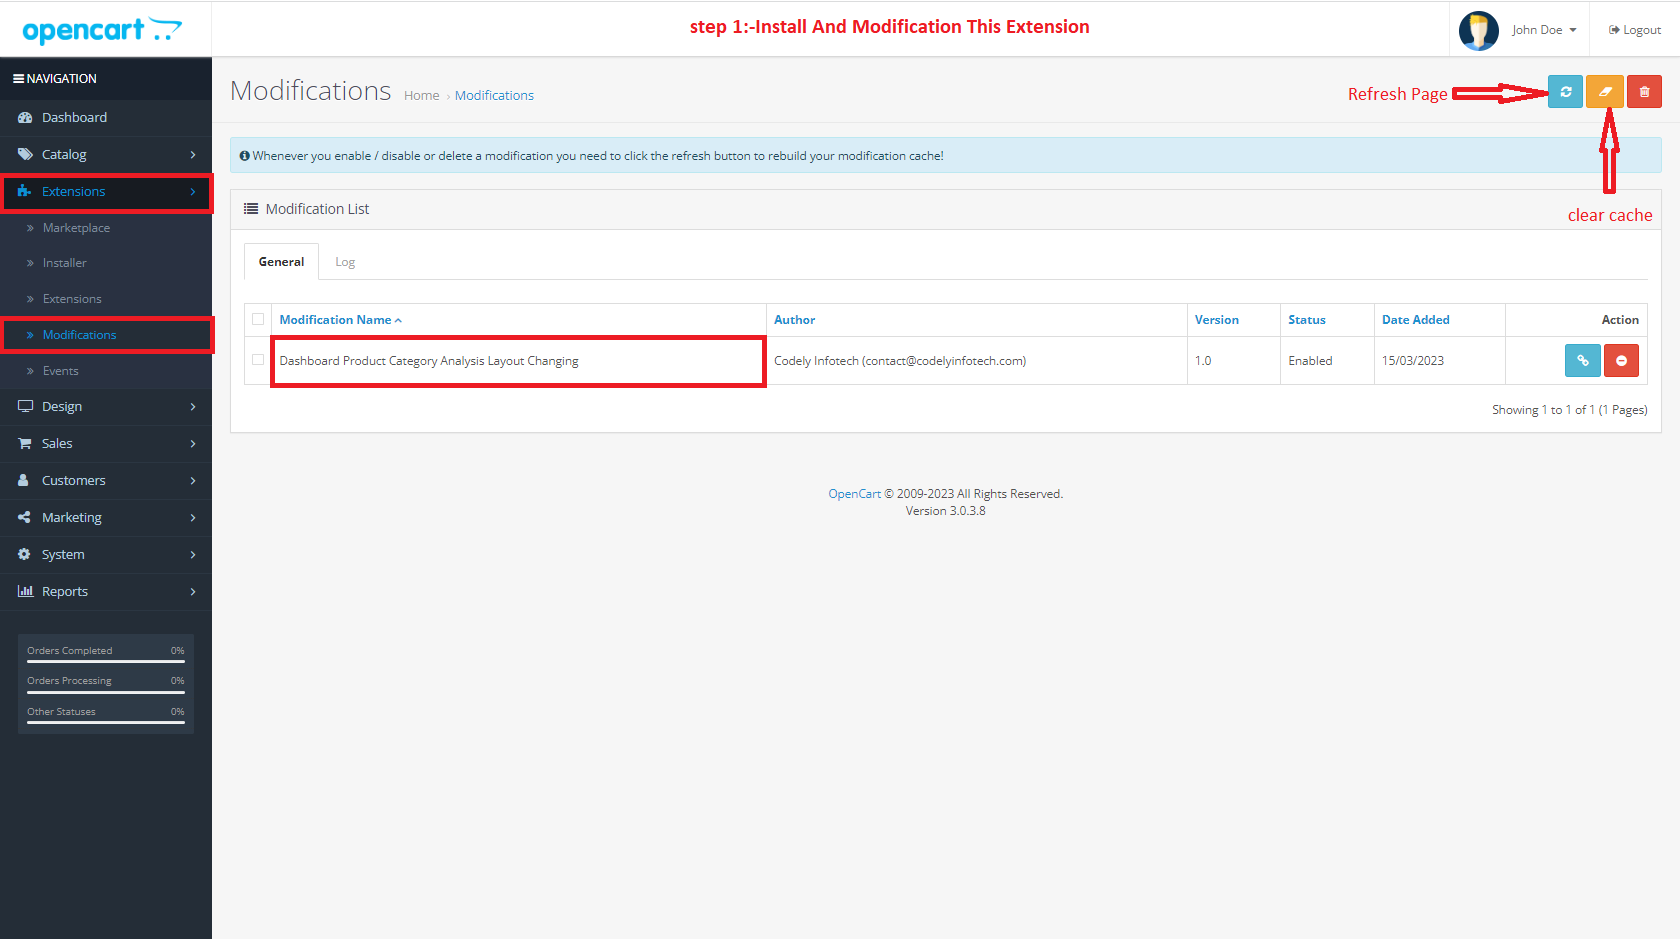The width and height of the screenshot is (1680, 939).
Task: Click the blue Refresh modifications button
Action: click(x=1565, y=92)
